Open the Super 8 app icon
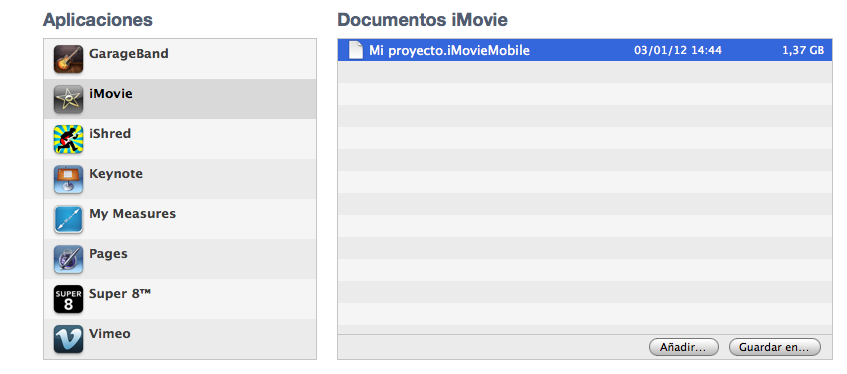847x374 pixels. (68, 299)
